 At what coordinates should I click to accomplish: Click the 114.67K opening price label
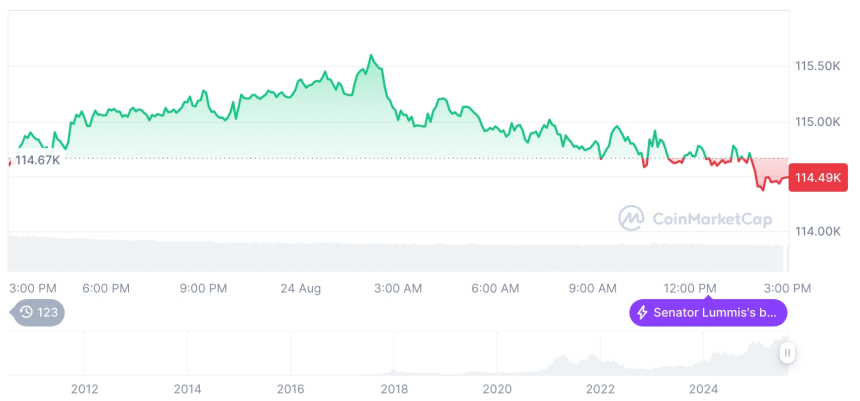pyautogui.click(x=37, y=160)
